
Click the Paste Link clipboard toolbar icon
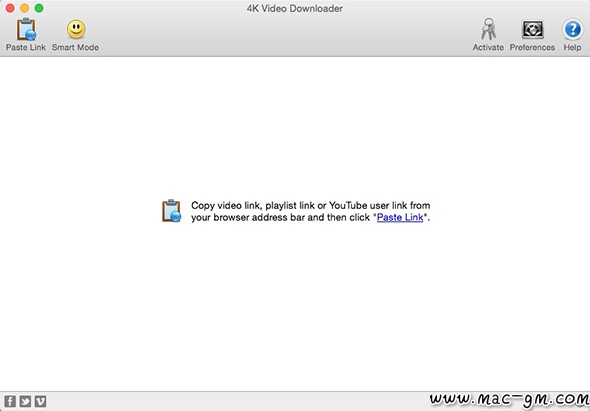[26, 29]
